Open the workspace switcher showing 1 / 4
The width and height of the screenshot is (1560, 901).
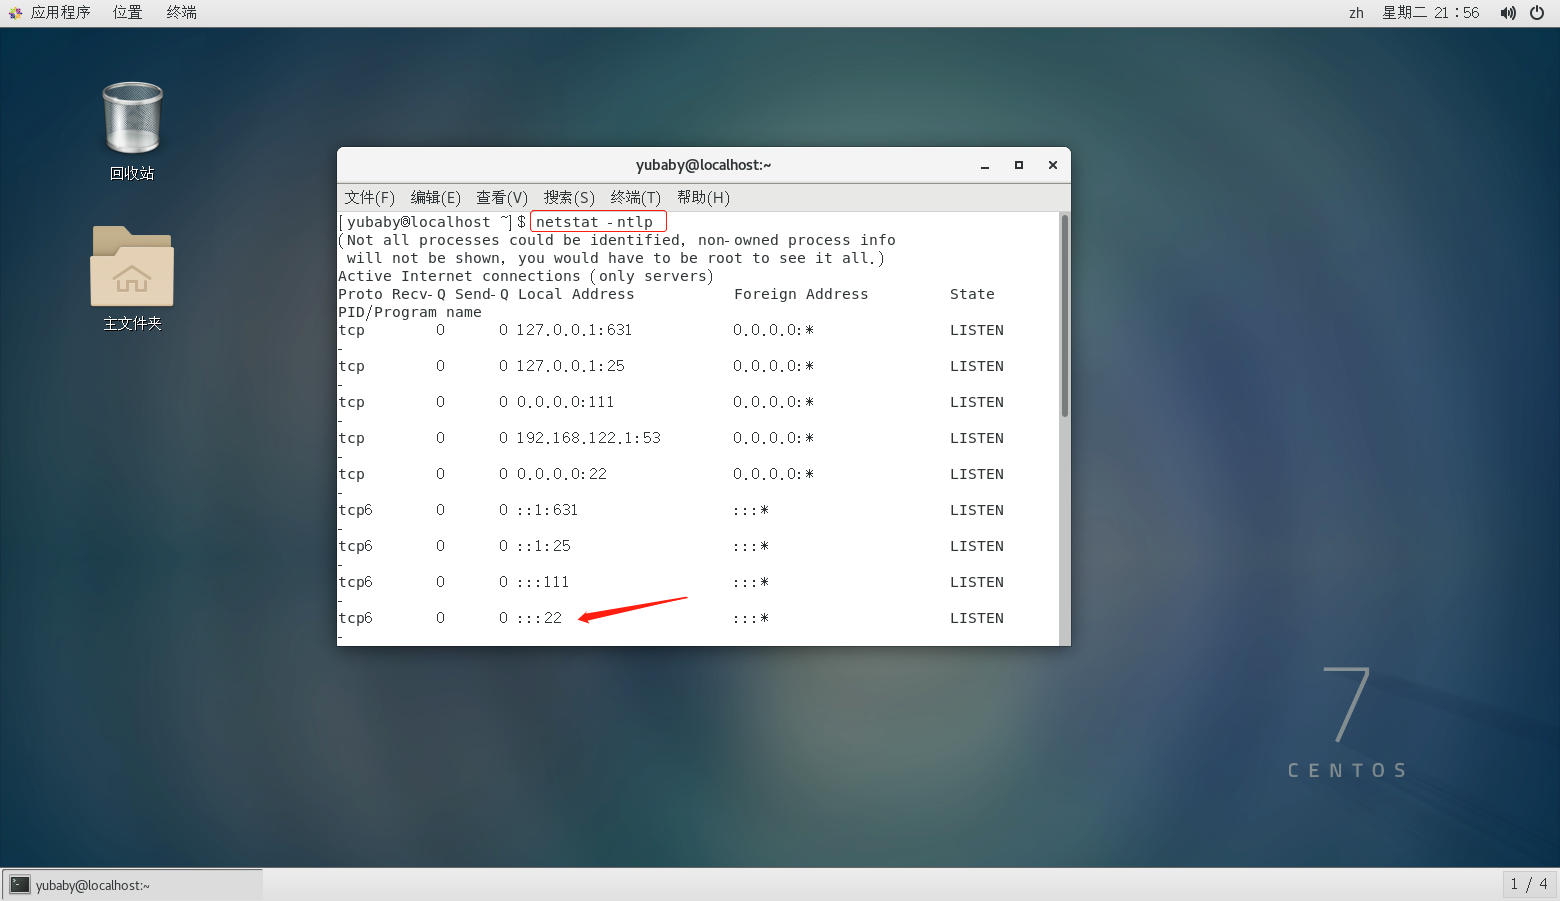pos(1529,884)
